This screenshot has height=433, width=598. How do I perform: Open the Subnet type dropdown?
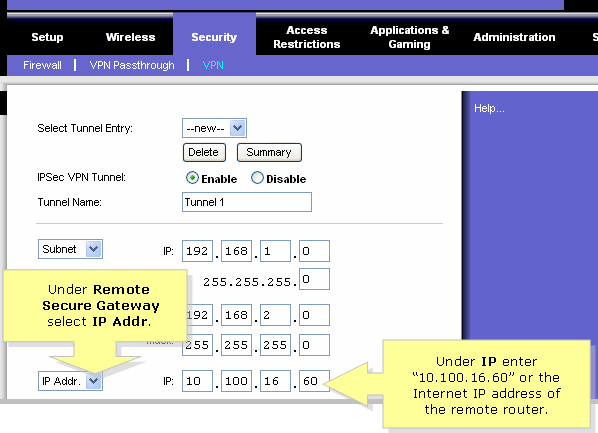click(70, 249)
